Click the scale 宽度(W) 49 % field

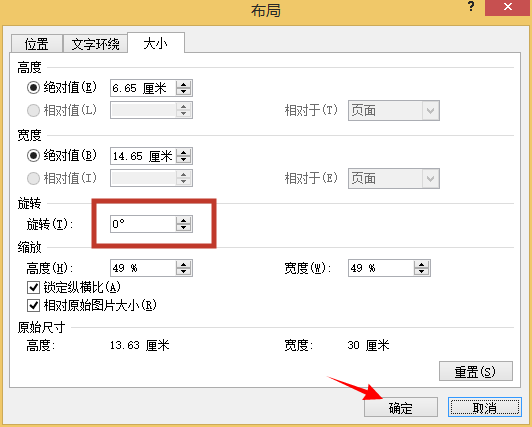381,268
